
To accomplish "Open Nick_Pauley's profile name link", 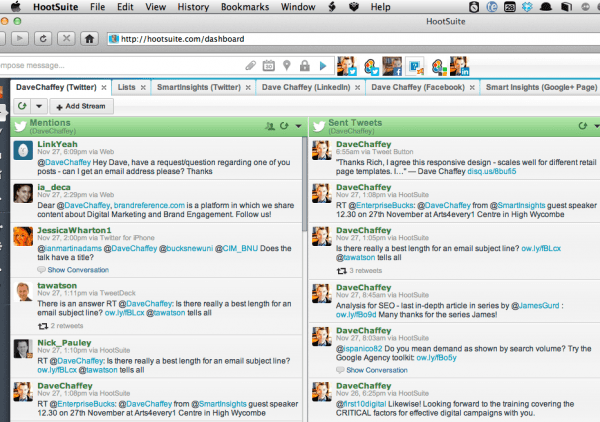I will coord(64,342).
